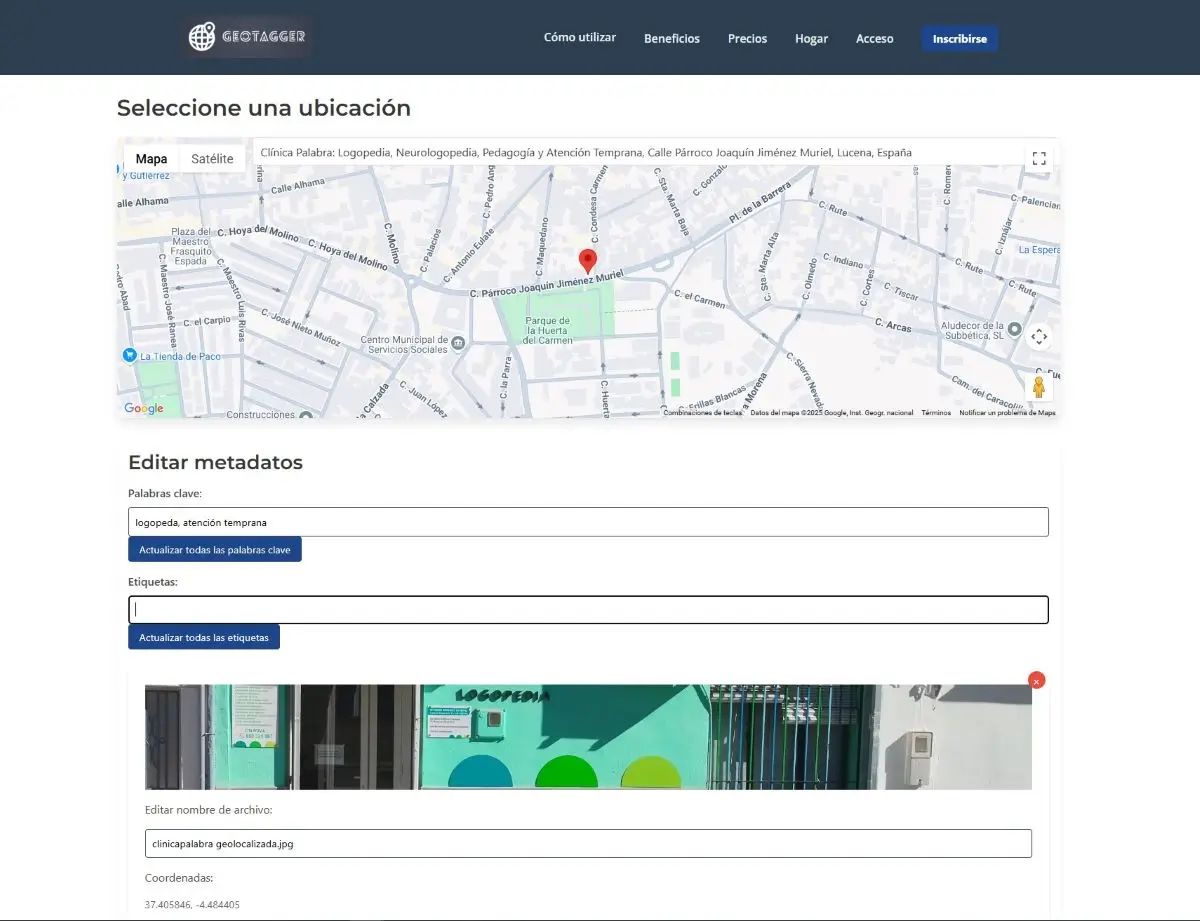Select the Pegman street view icon
The image size is (1200, 921).
pos(1040,381)
